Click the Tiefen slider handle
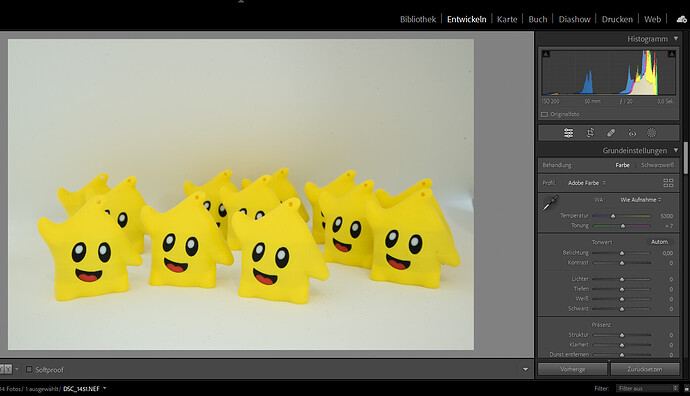 pyautogui.click(x=622, y=289)
